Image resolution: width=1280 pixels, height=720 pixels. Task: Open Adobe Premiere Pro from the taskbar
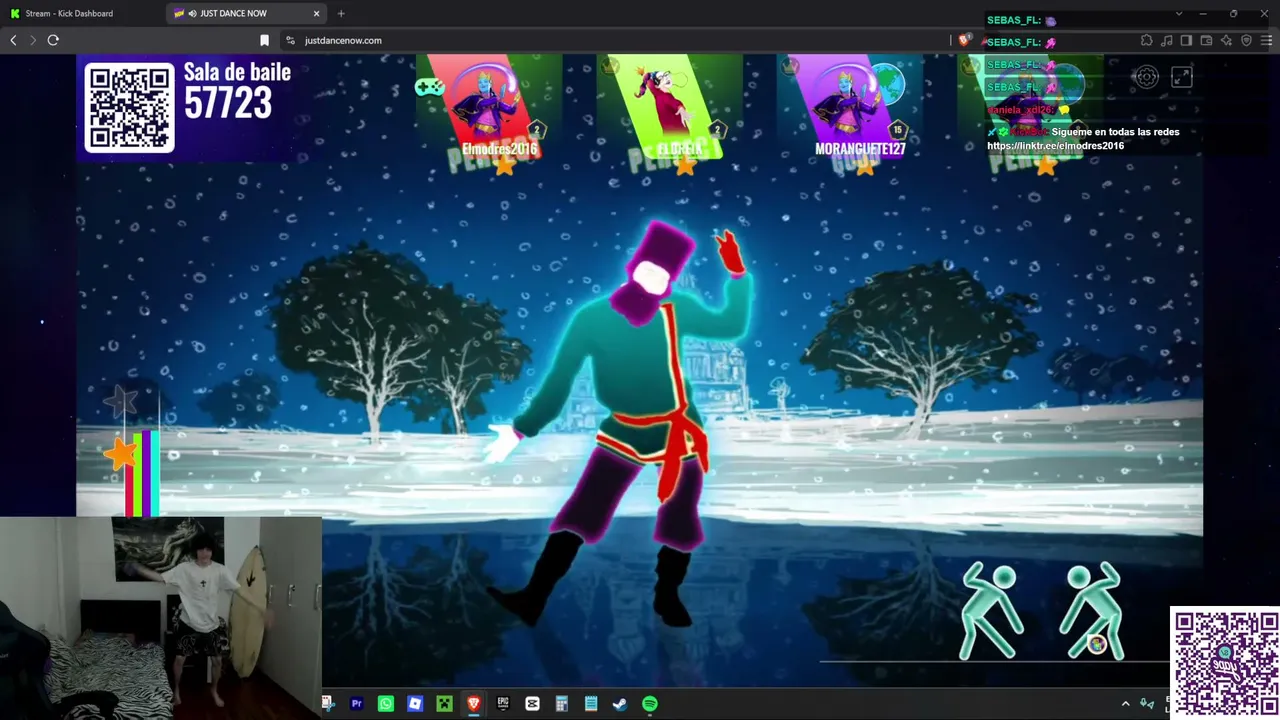(x=357, y=704)
